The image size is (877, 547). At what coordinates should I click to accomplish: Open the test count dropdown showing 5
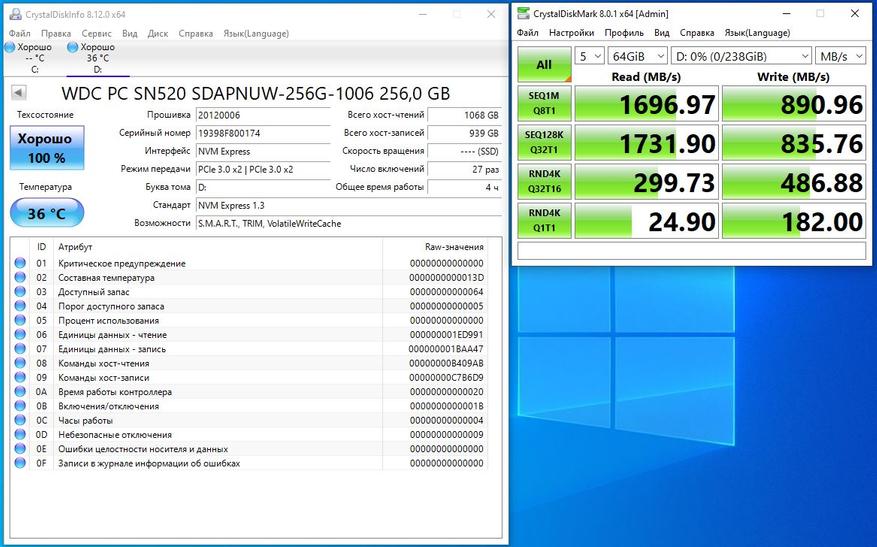pos(590,56)
